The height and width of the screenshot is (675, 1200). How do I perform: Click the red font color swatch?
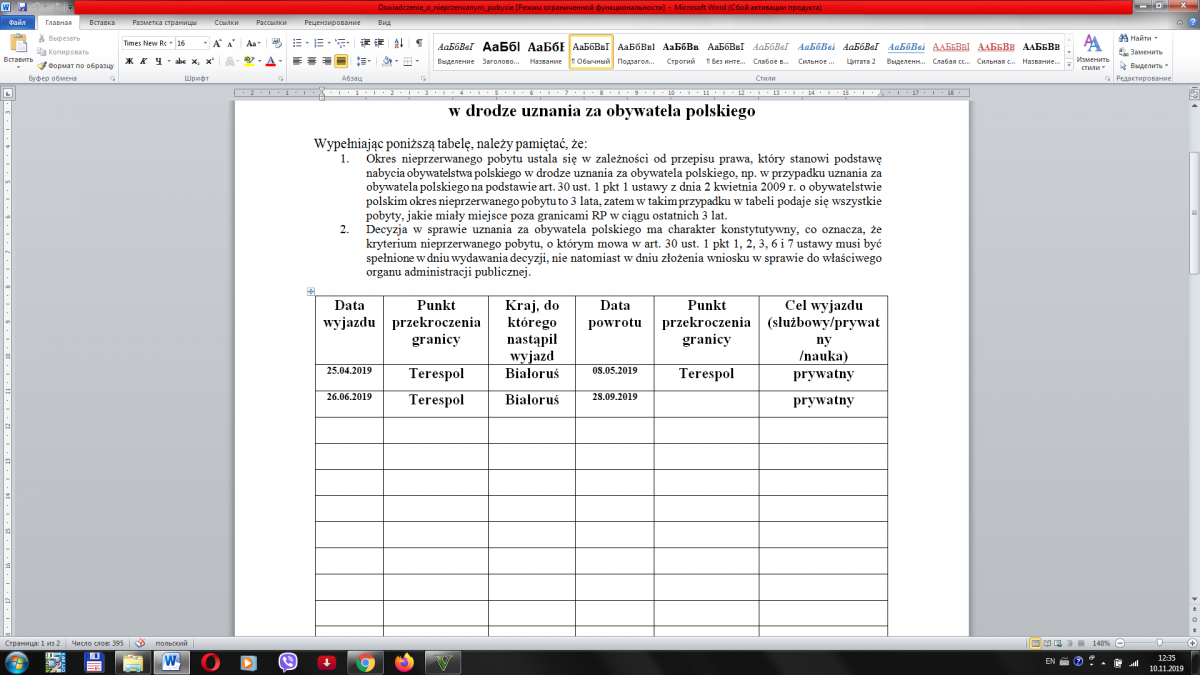(270, 61)
